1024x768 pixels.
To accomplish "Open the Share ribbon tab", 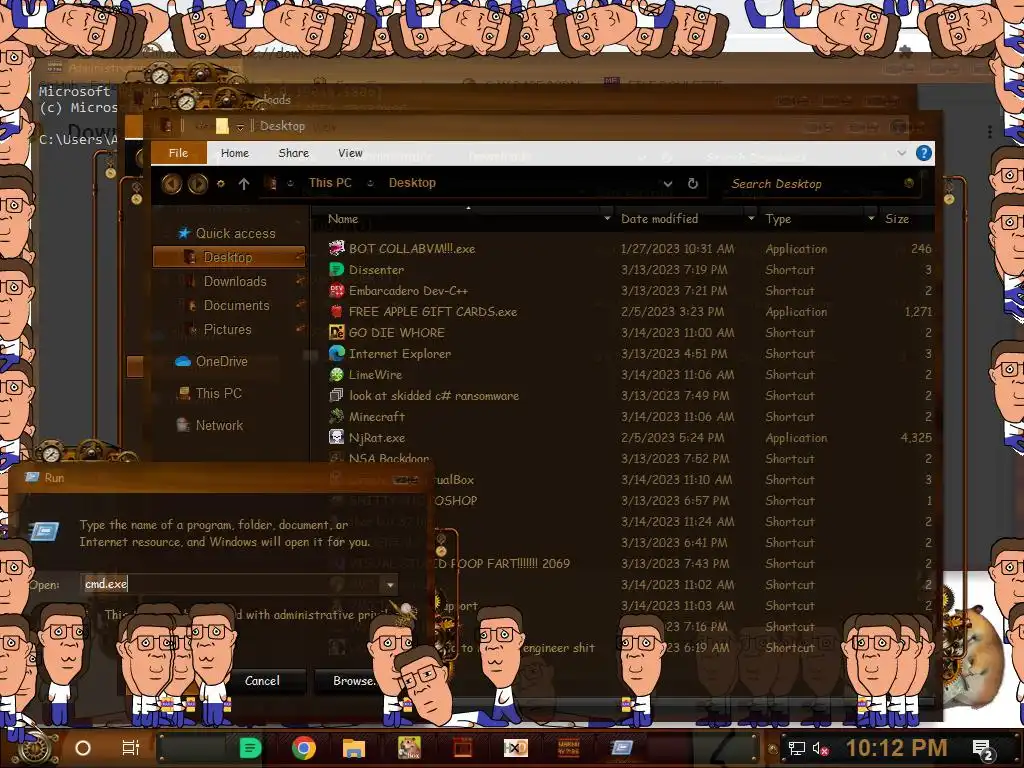I will coord(293,153).
